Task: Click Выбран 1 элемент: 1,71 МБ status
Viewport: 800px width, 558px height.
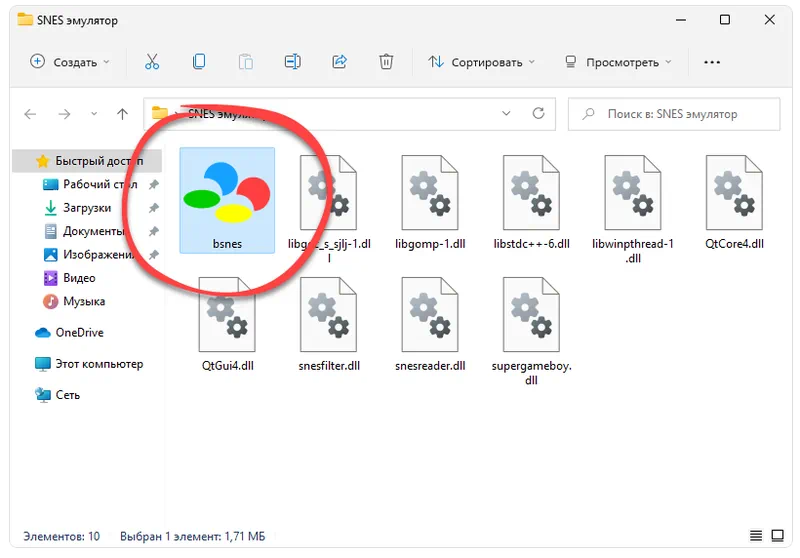Action: tap(192, 536)
